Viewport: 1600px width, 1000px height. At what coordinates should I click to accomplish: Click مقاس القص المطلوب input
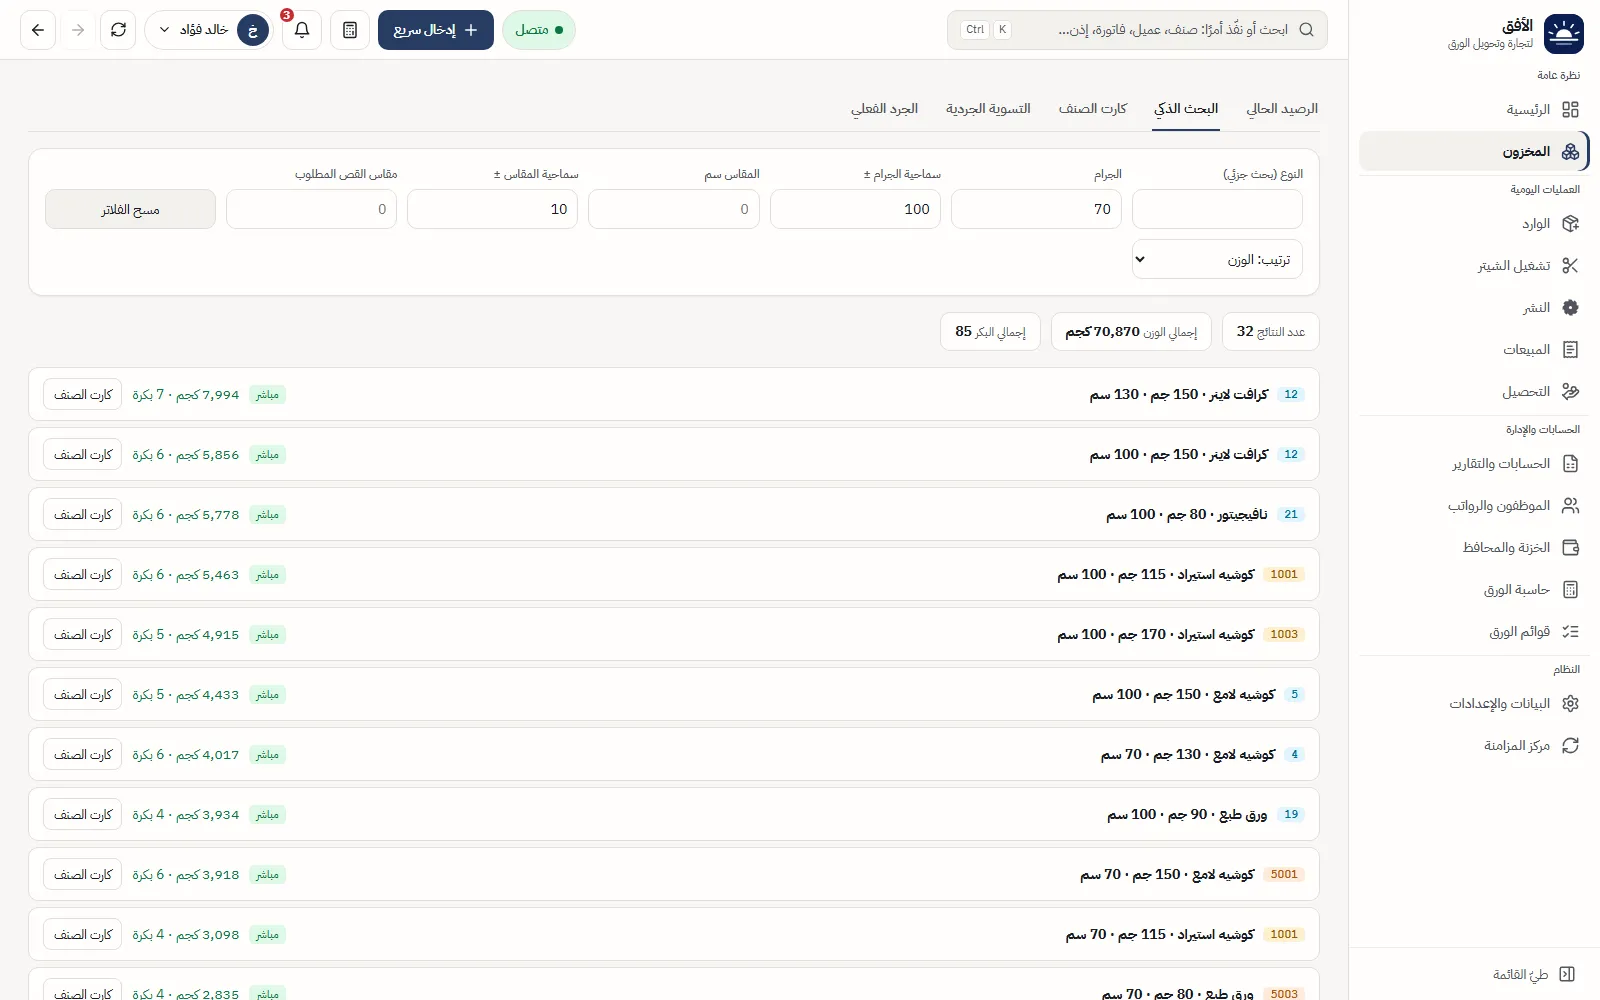311,209
